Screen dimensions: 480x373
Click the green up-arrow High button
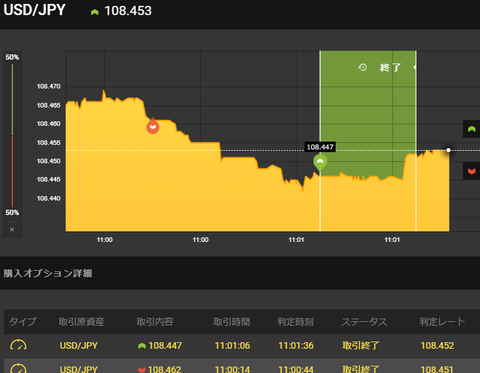[x=471, y=129]
